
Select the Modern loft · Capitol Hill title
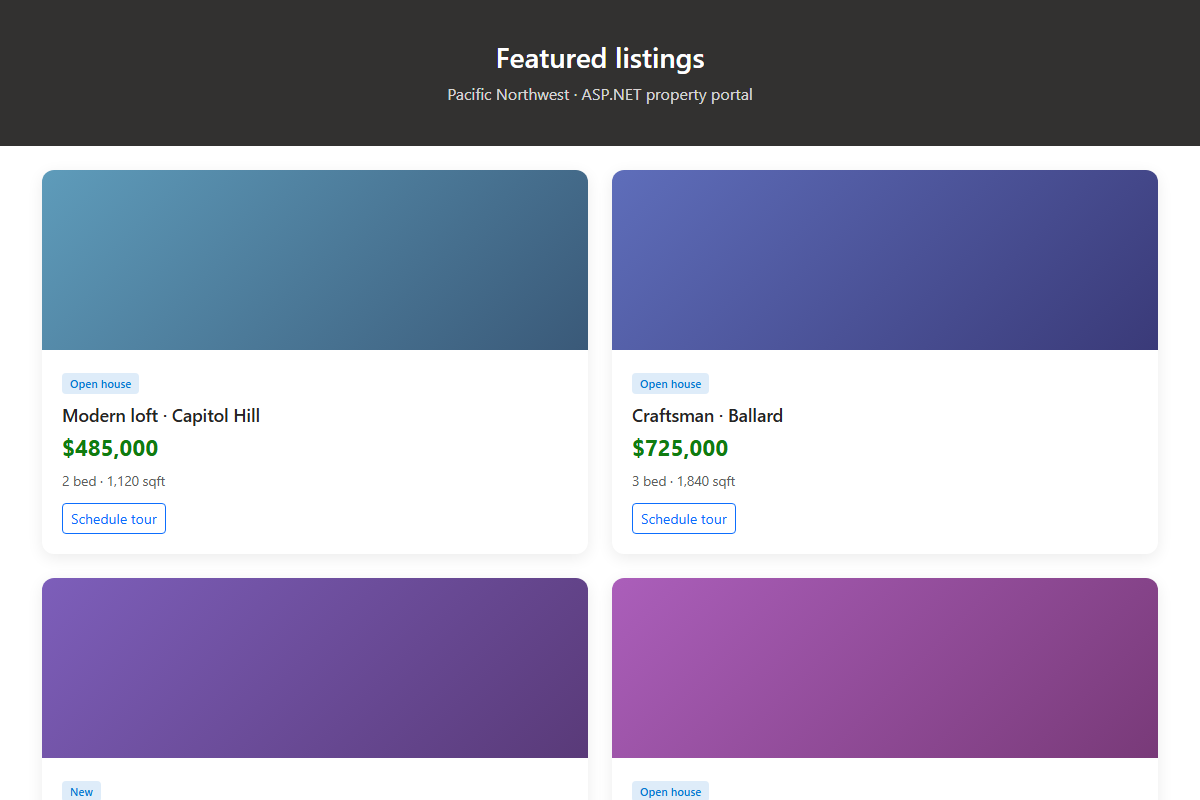coord(161,416)
